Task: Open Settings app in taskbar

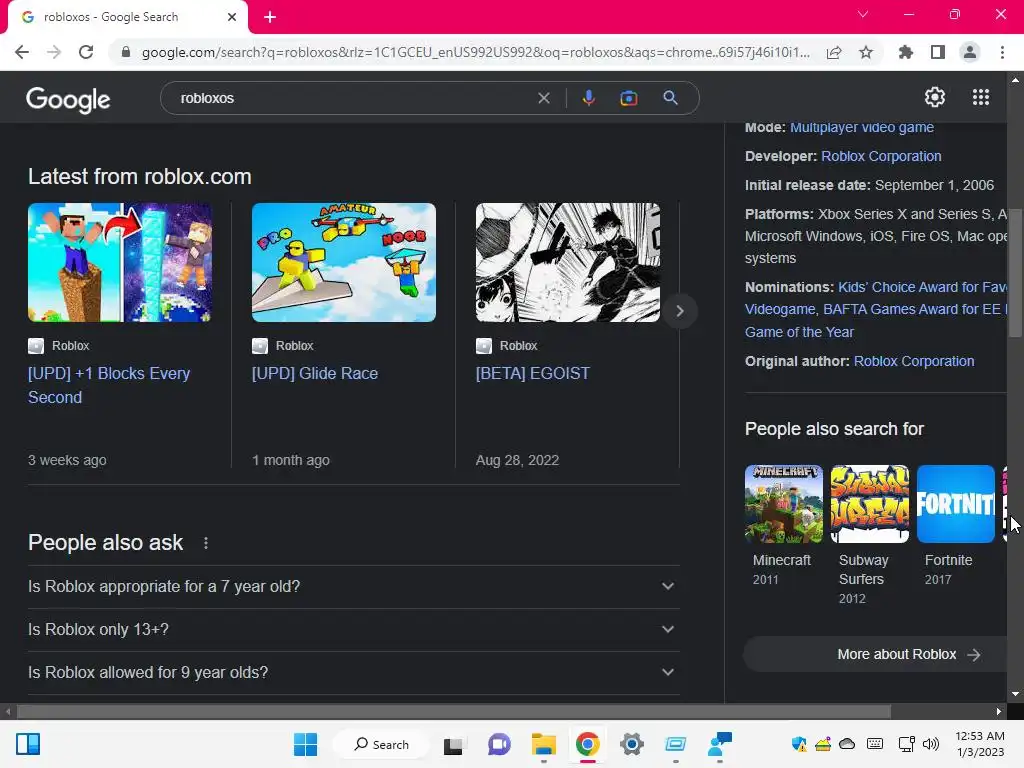Action: click(632, 744)
